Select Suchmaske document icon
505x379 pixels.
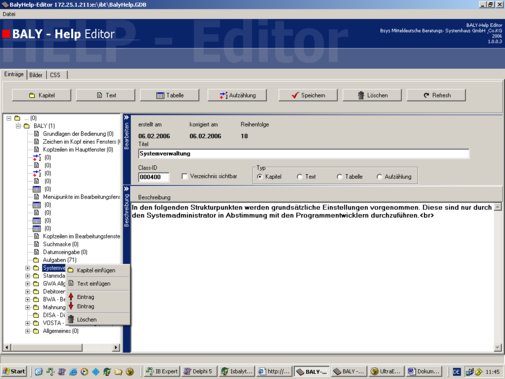coord(37,244)
